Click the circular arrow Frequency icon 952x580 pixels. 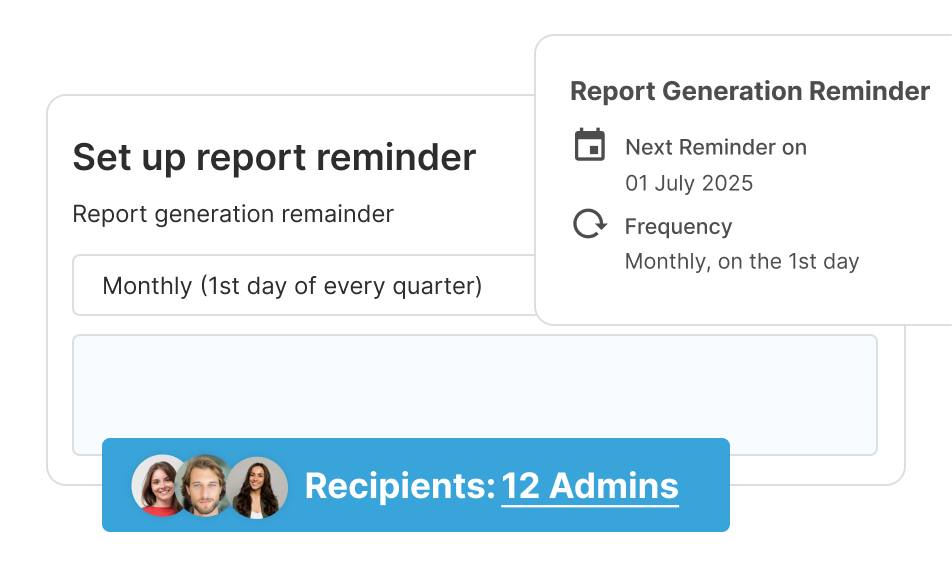pyautogui.click(x=590, y=224)
